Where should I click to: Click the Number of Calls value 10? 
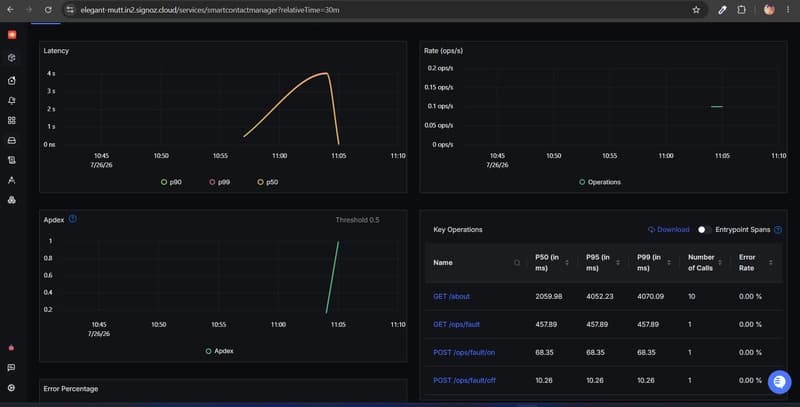pyautogui.click(x=691, y=296)
